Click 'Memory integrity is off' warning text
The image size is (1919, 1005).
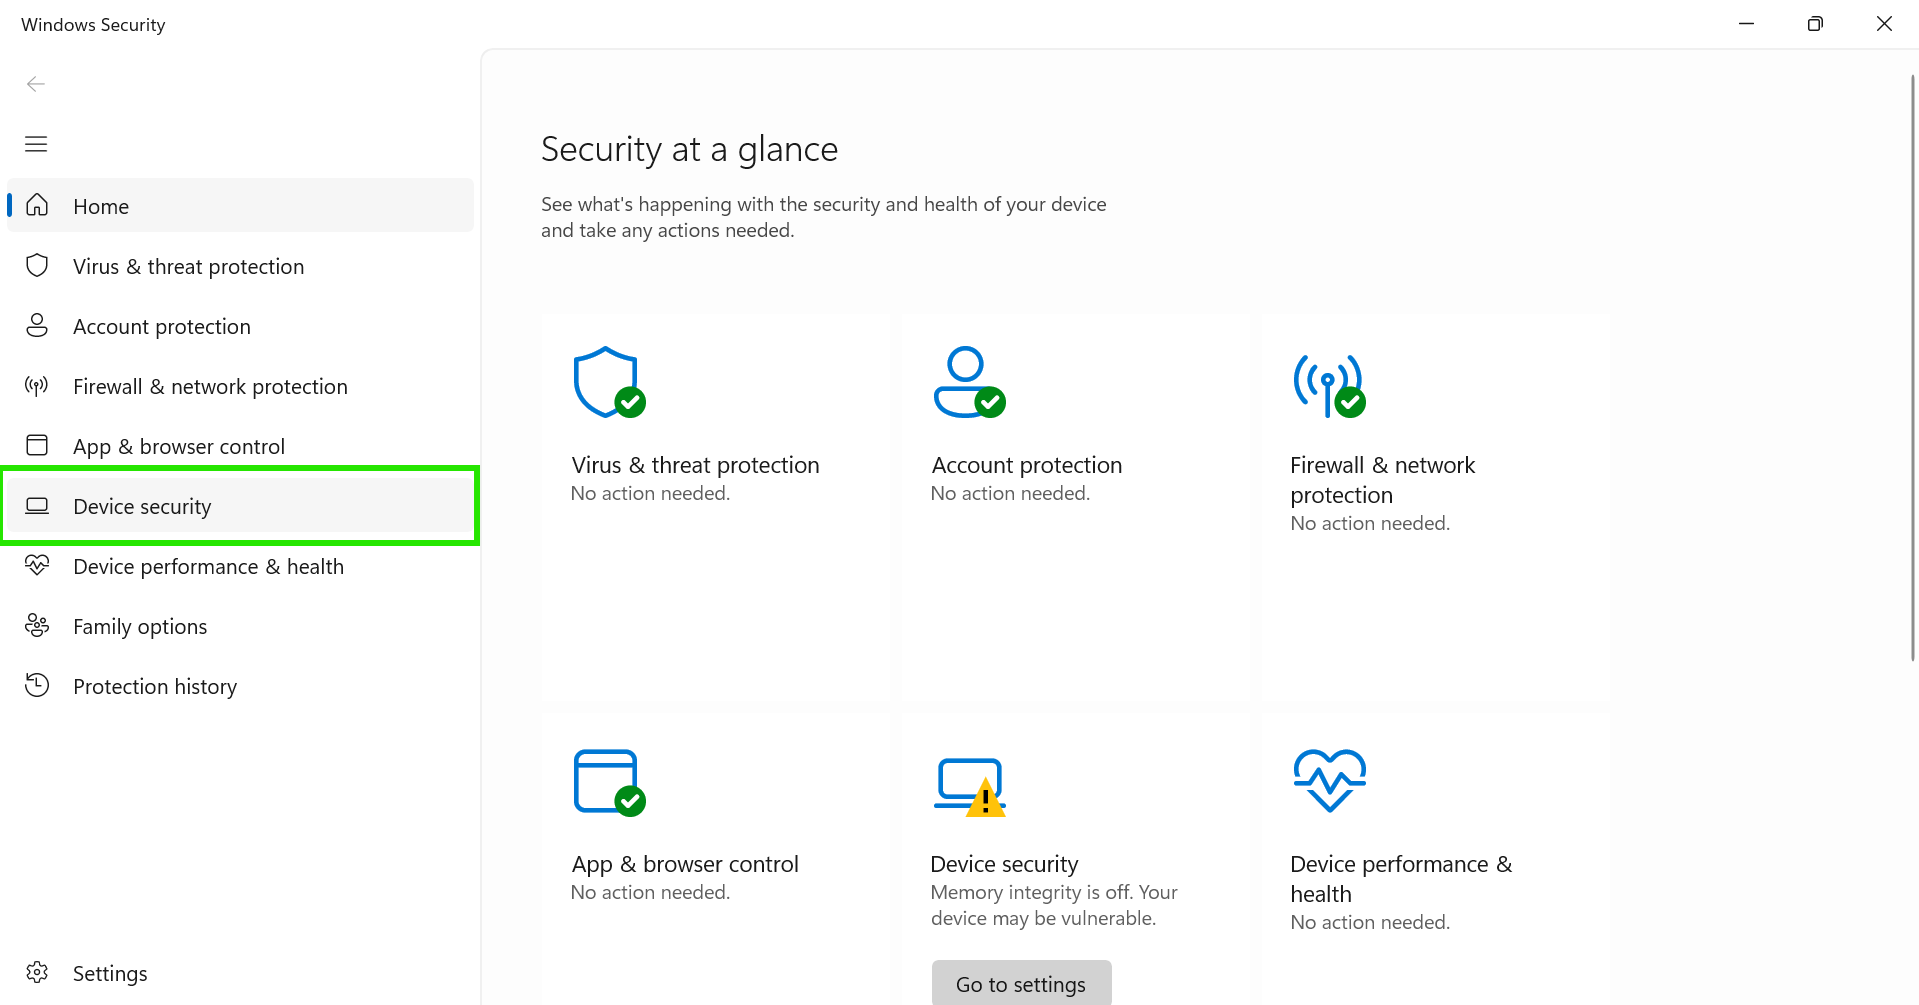click(1054, 905)
